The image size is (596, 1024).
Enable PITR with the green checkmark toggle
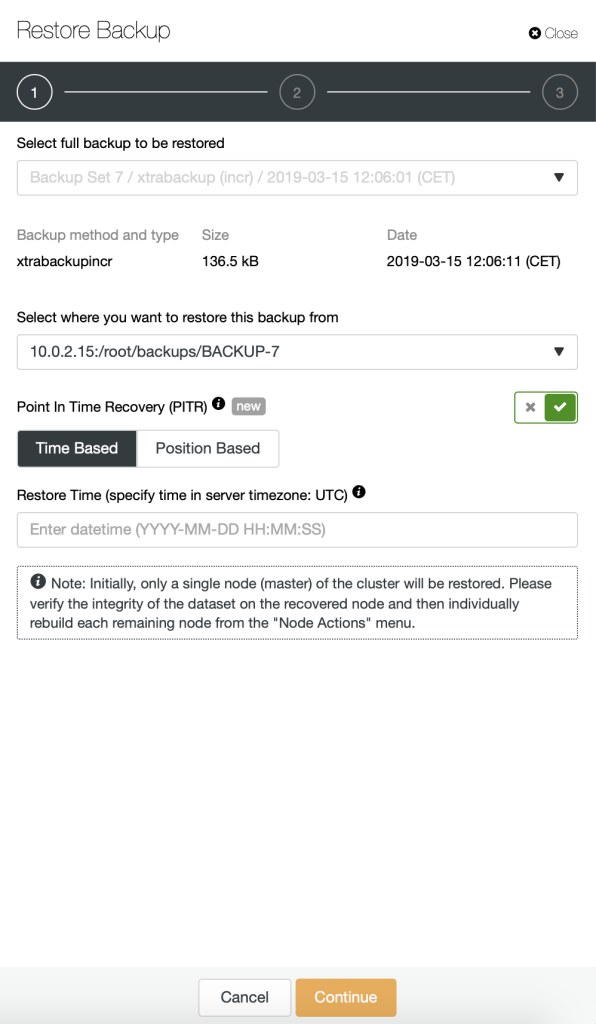tap(560, 408)
